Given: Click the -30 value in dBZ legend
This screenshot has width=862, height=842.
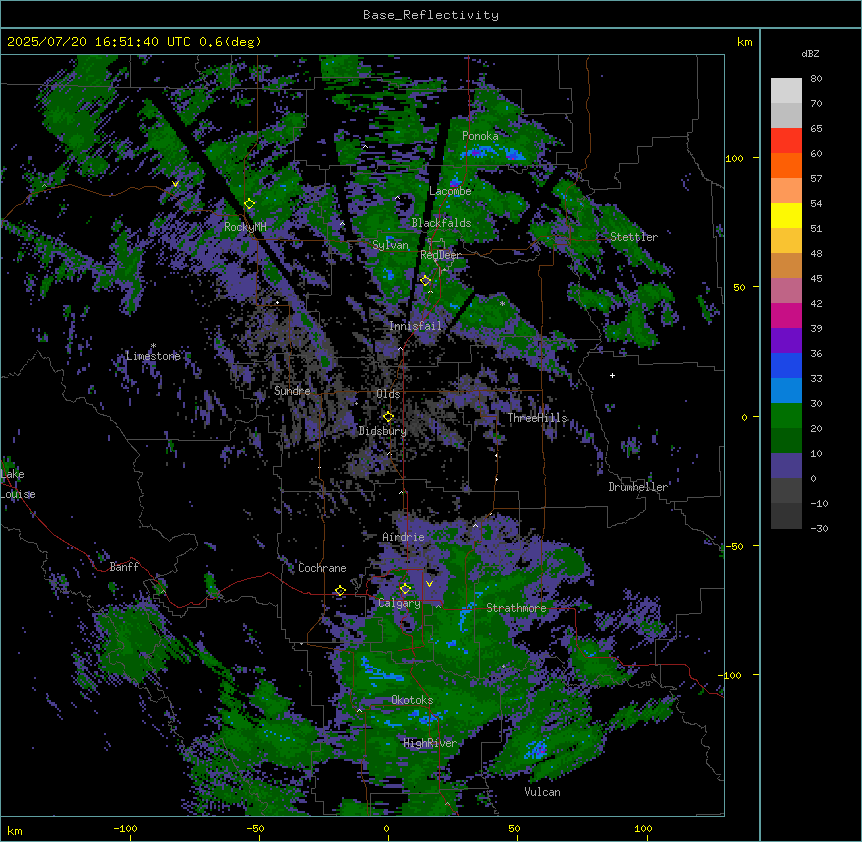Looking at the screenshot, I should (819, 529).
